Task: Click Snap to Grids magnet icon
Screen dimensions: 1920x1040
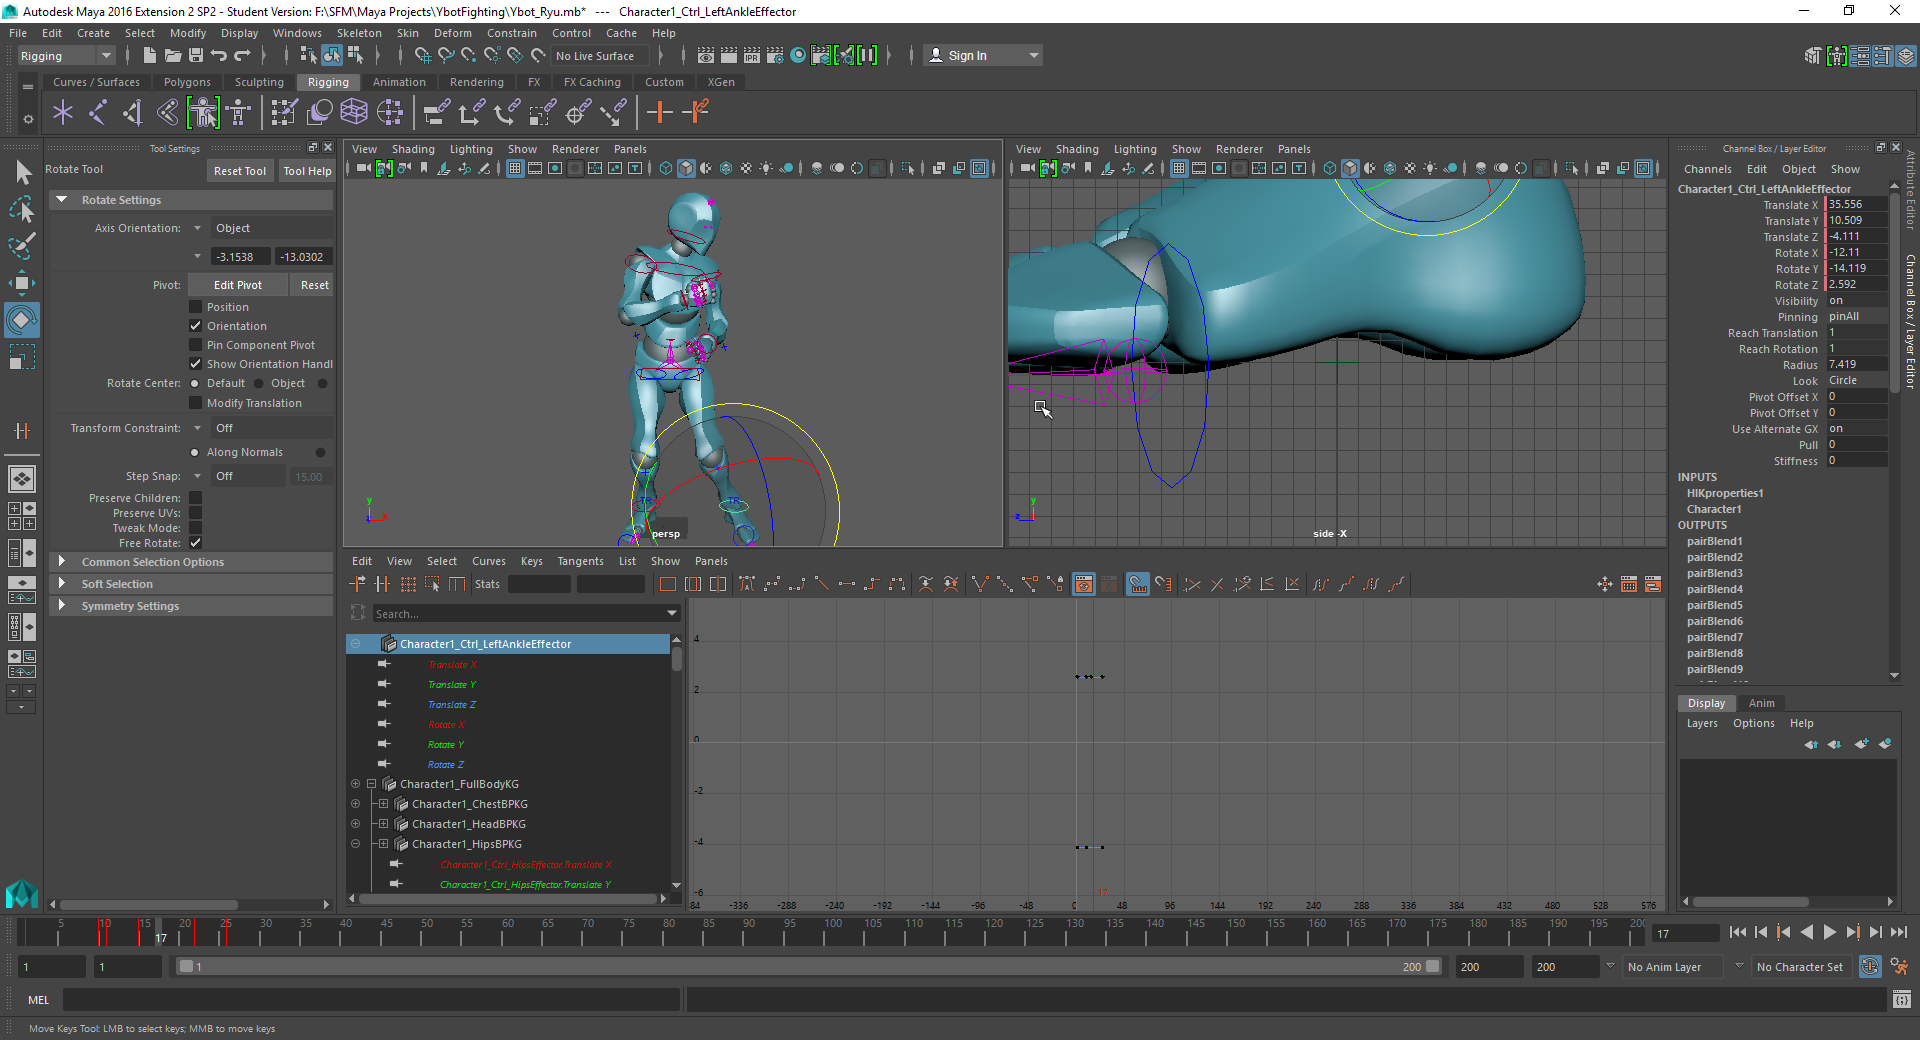Action: pyautogui.click(x=423, y=55)
